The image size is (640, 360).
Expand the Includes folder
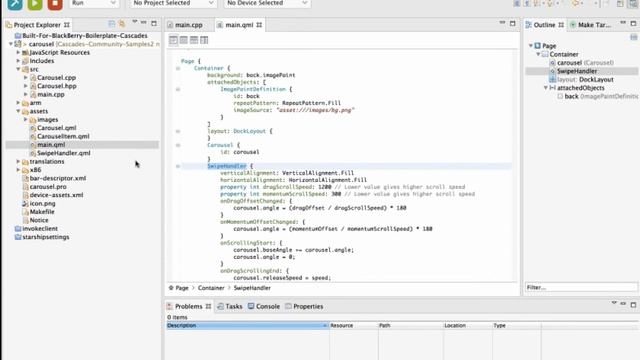(x=18, y=60)
